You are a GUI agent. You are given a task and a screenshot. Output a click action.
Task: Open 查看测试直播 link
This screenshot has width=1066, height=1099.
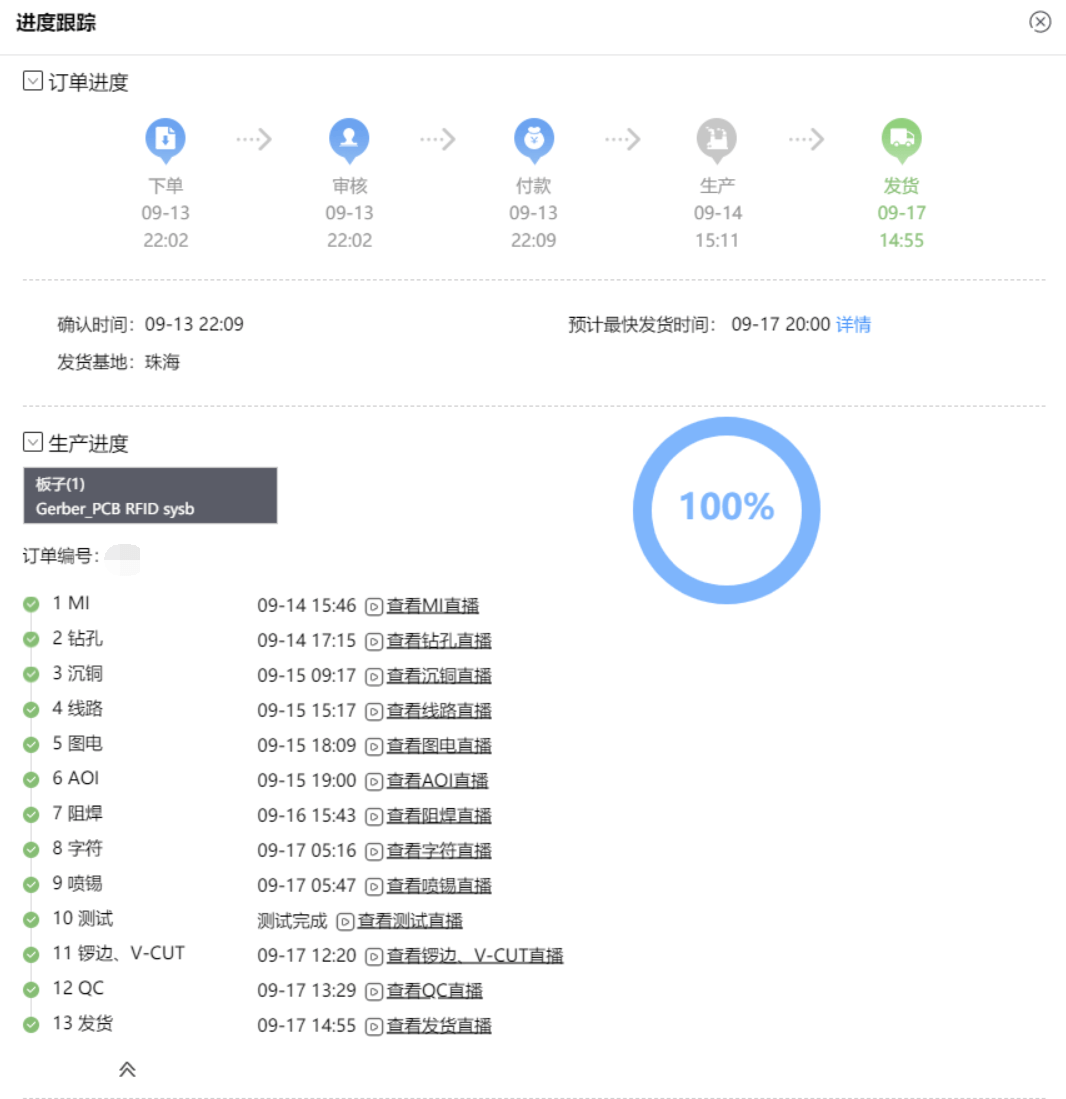(x=411, y=921)
